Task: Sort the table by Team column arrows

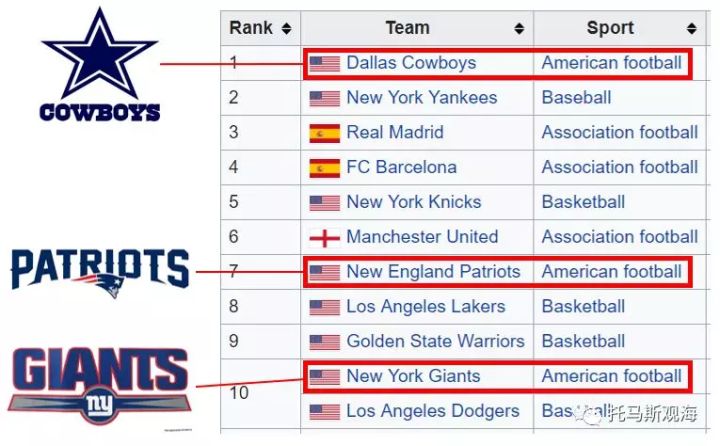Action: point(519,28)
